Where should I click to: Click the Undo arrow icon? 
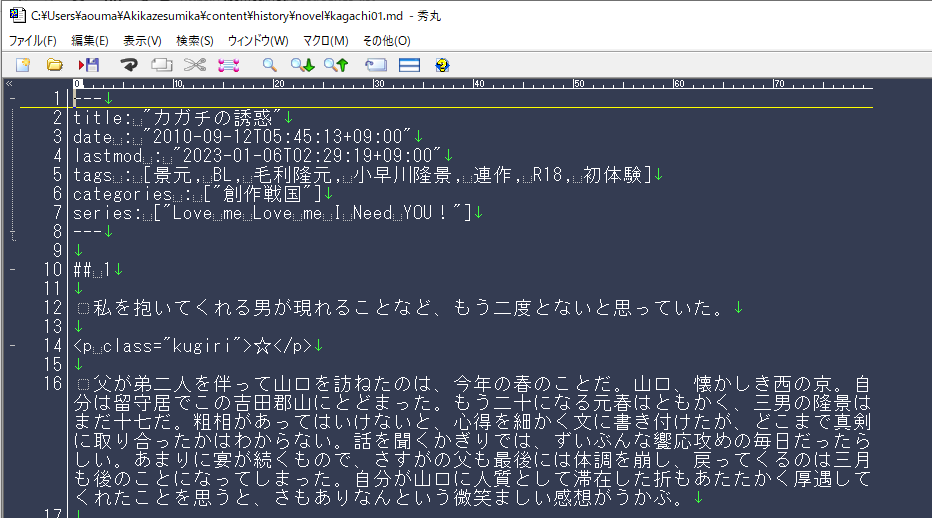coord(128,65)
